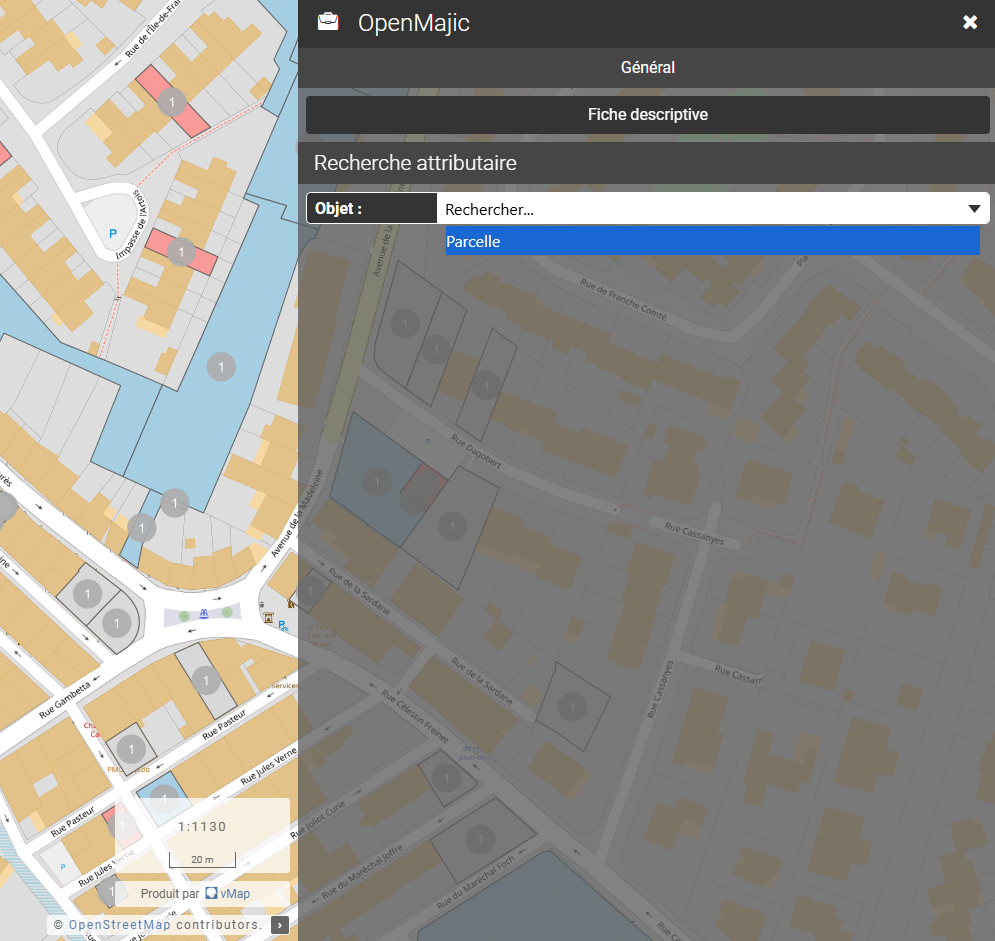The image size is (995, 941).
Task: Click the parking P icon near Impasse de l'Artois
Action: pyautogui.click(x=113, y=234)
